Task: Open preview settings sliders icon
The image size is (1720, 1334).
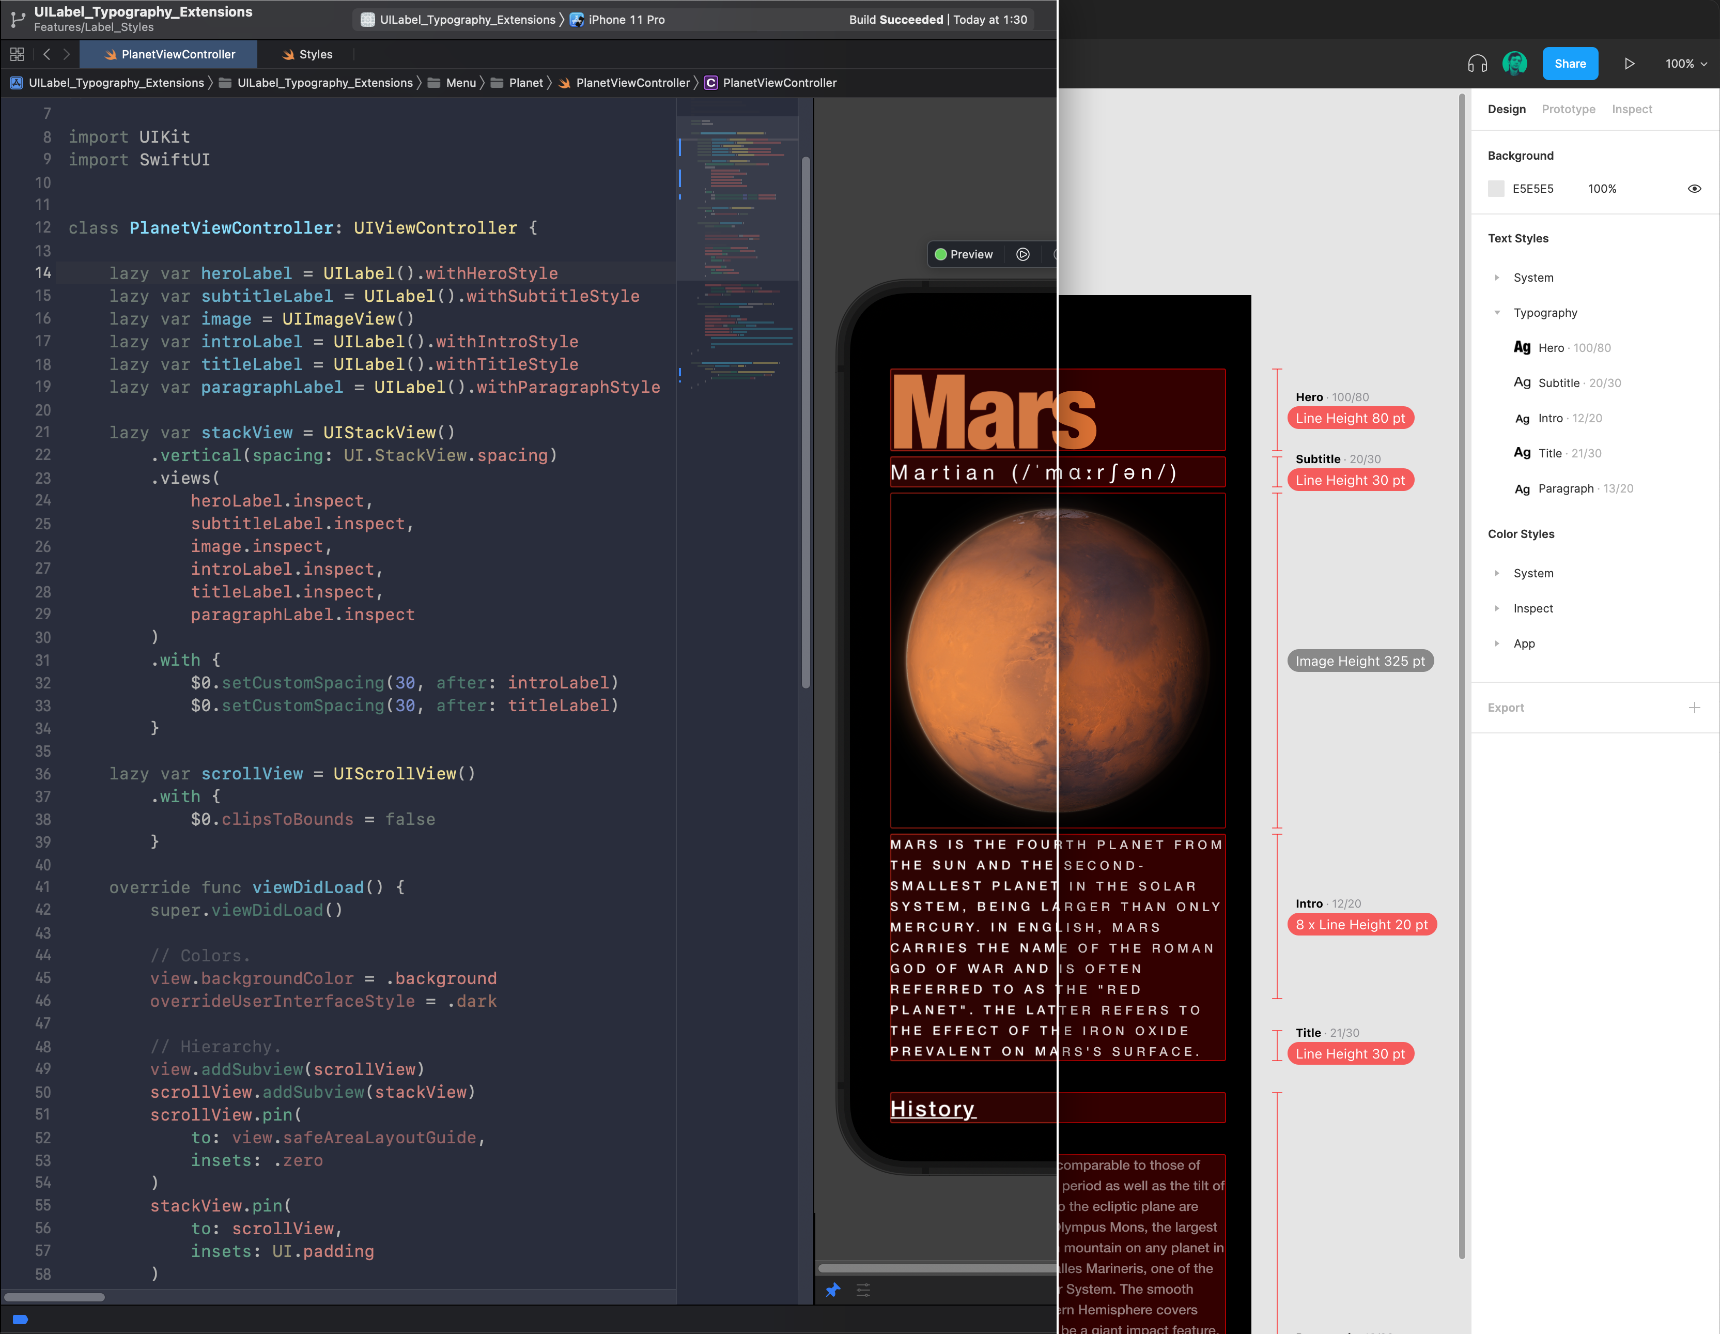Action: pos(864,1290)
